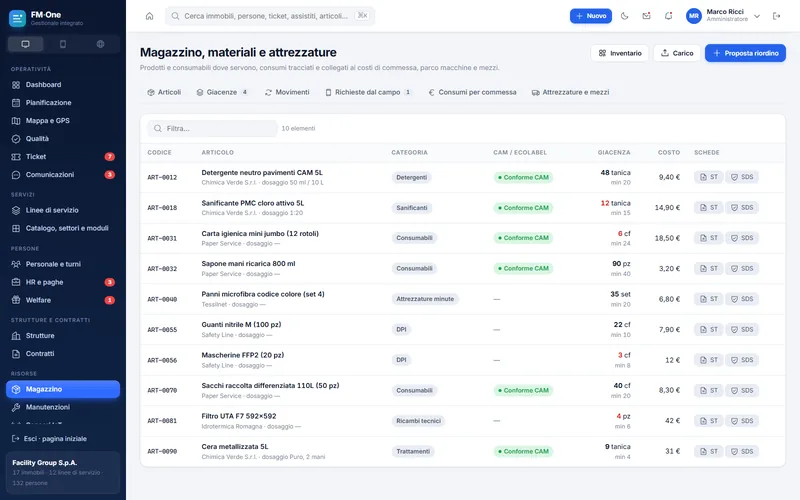
Task: Switch to the Giacenze tab
Action: pos(222,92)
